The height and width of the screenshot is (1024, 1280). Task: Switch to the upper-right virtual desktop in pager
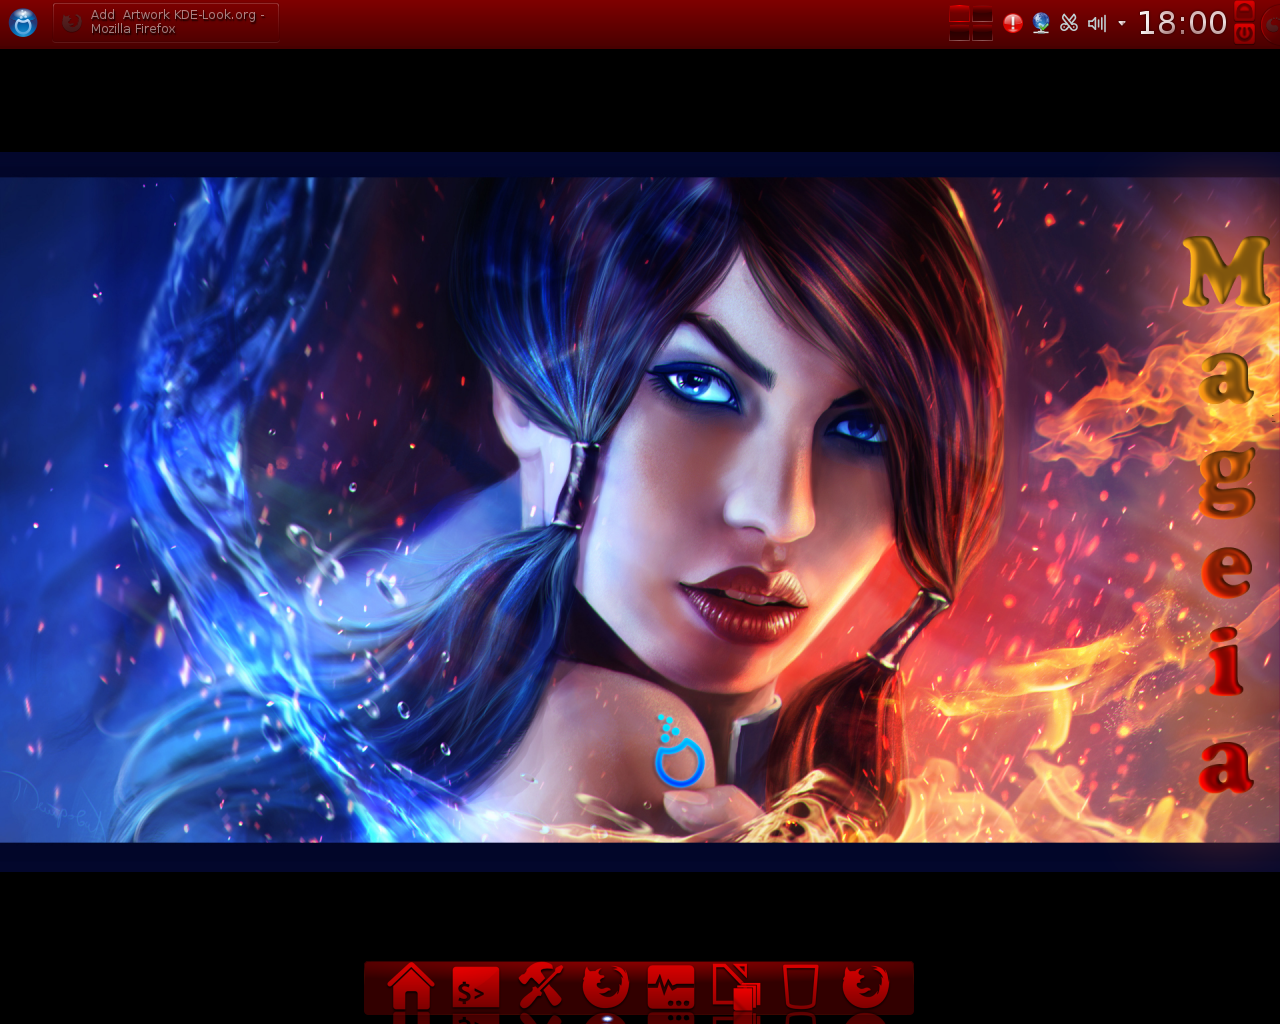(982, 14)
